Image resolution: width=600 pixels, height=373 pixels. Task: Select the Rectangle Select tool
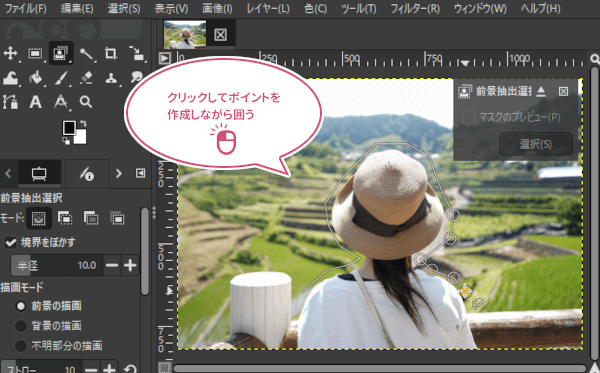[35, 53]
